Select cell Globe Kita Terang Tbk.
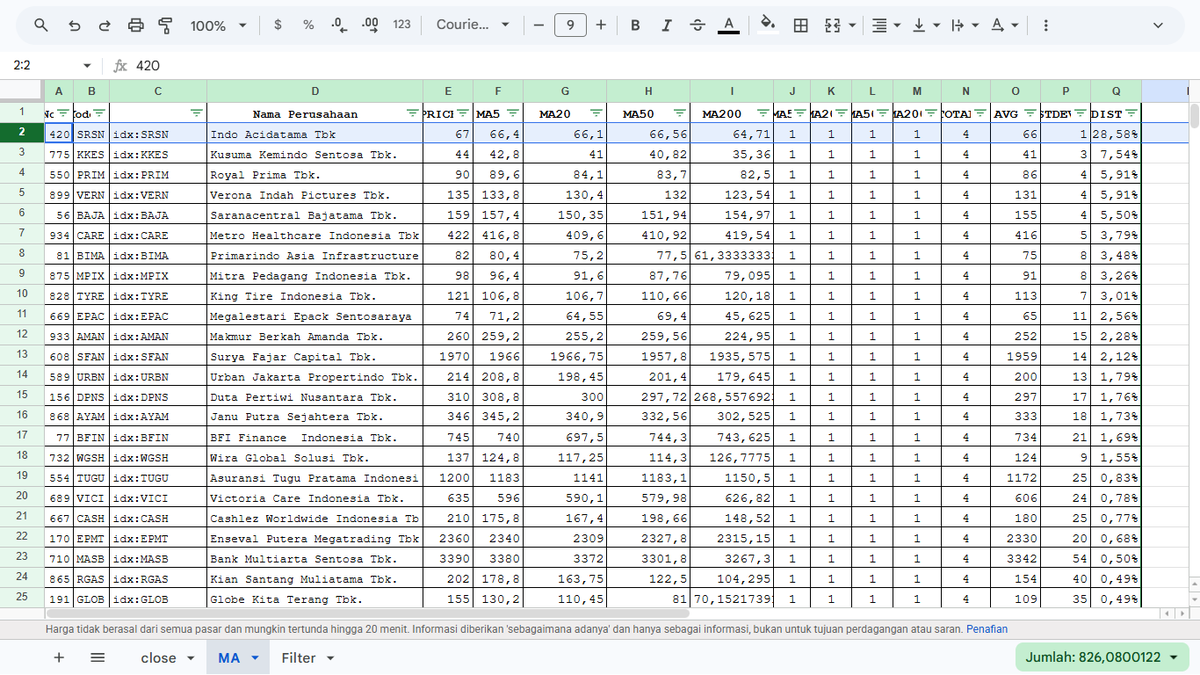The height and width of the screenshot is (675, 1200). 315,599
